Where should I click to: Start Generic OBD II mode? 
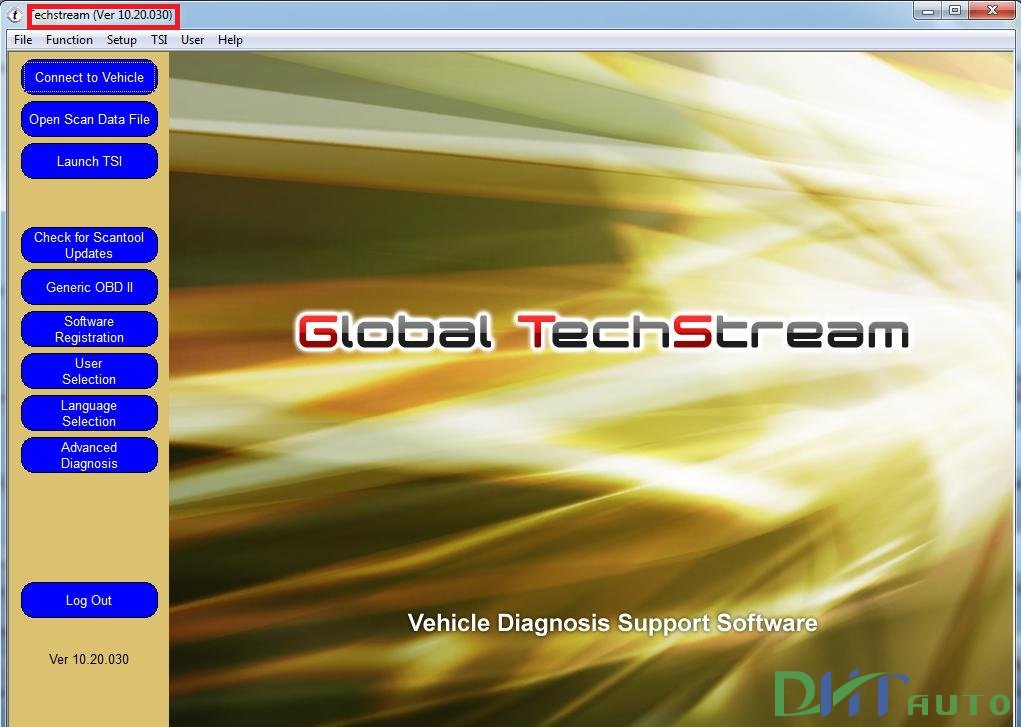coord(89,287)
